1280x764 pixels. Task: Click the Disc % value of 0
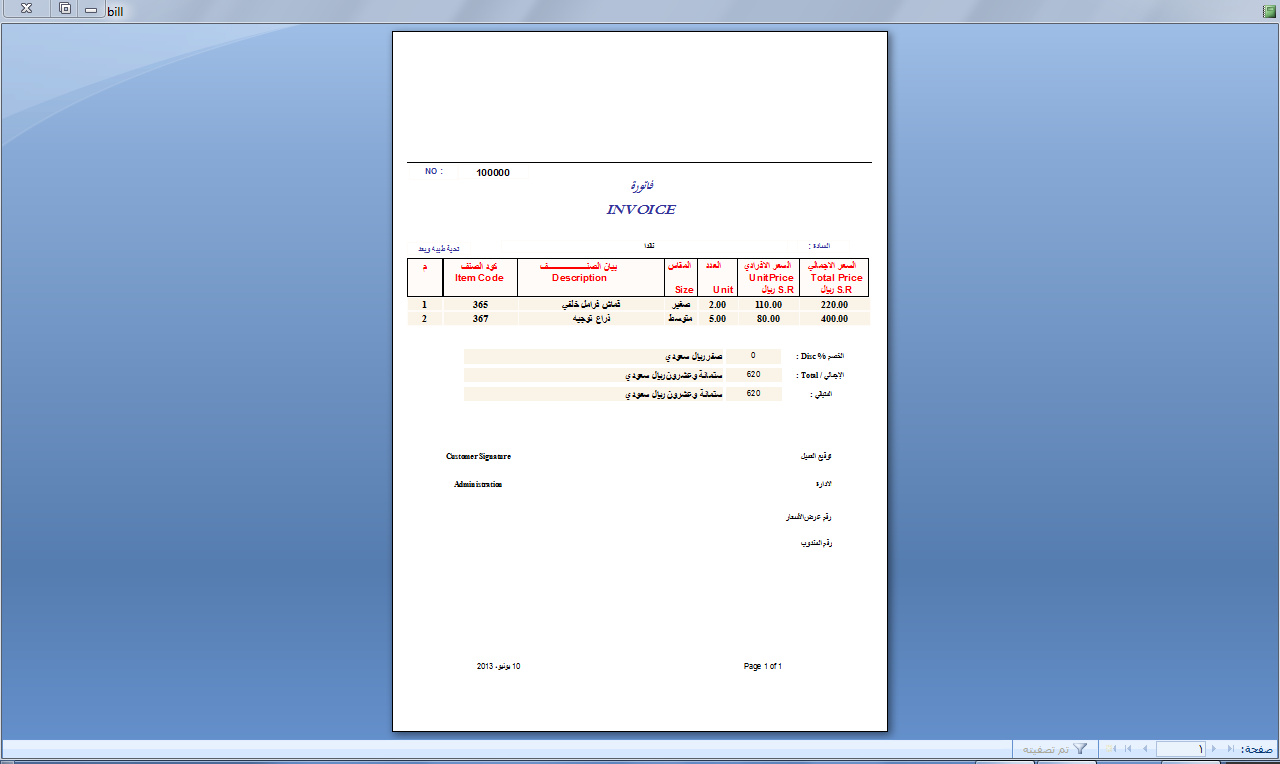pyautogui.click(x=753, y=356)
